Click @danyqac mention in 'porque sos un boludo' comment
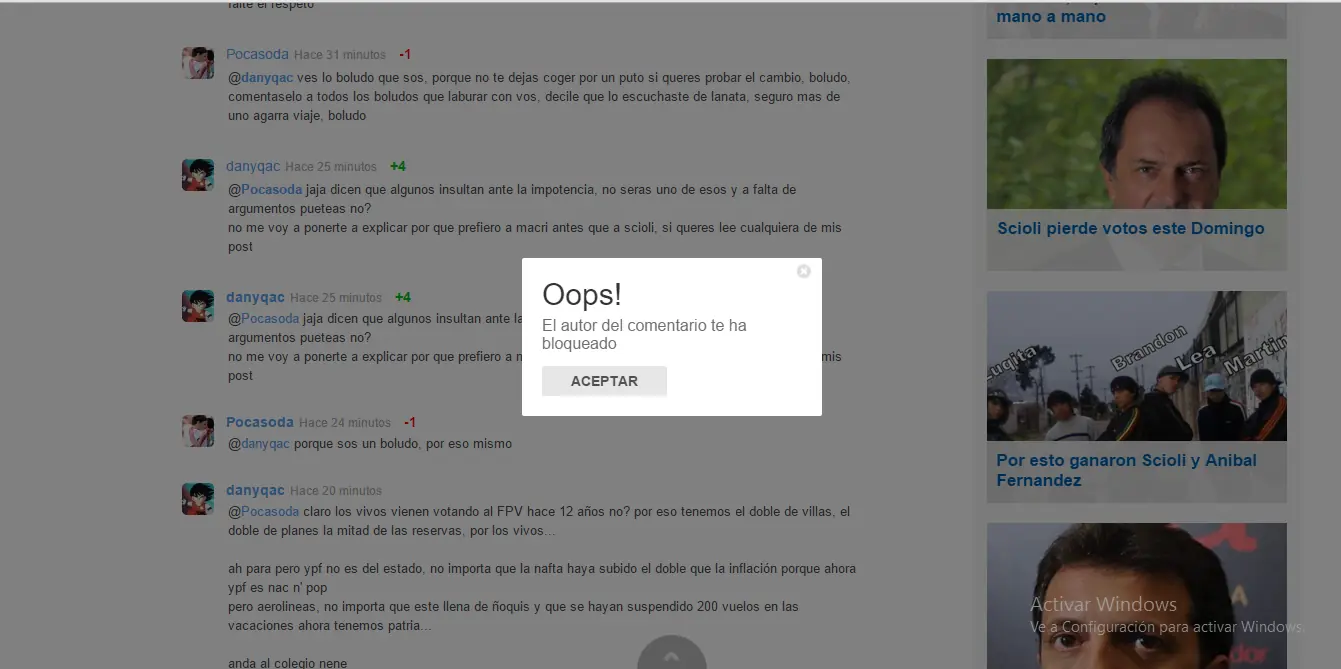 point(259,443)
